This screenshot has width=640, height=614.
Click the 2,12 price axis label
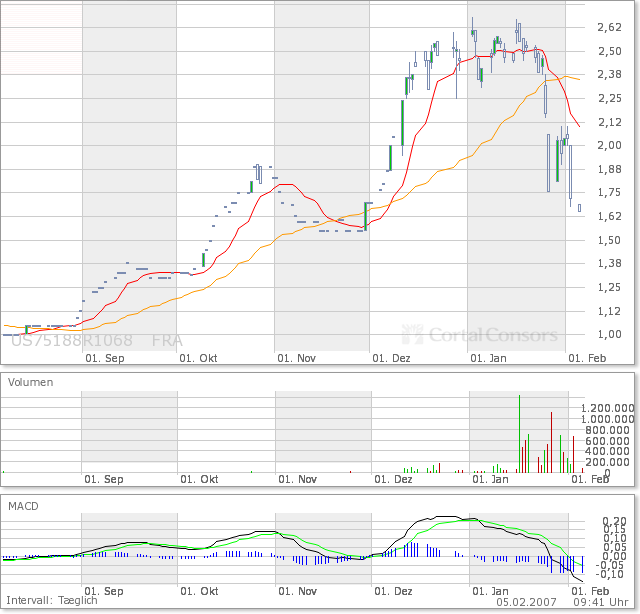tap(609, 122)
